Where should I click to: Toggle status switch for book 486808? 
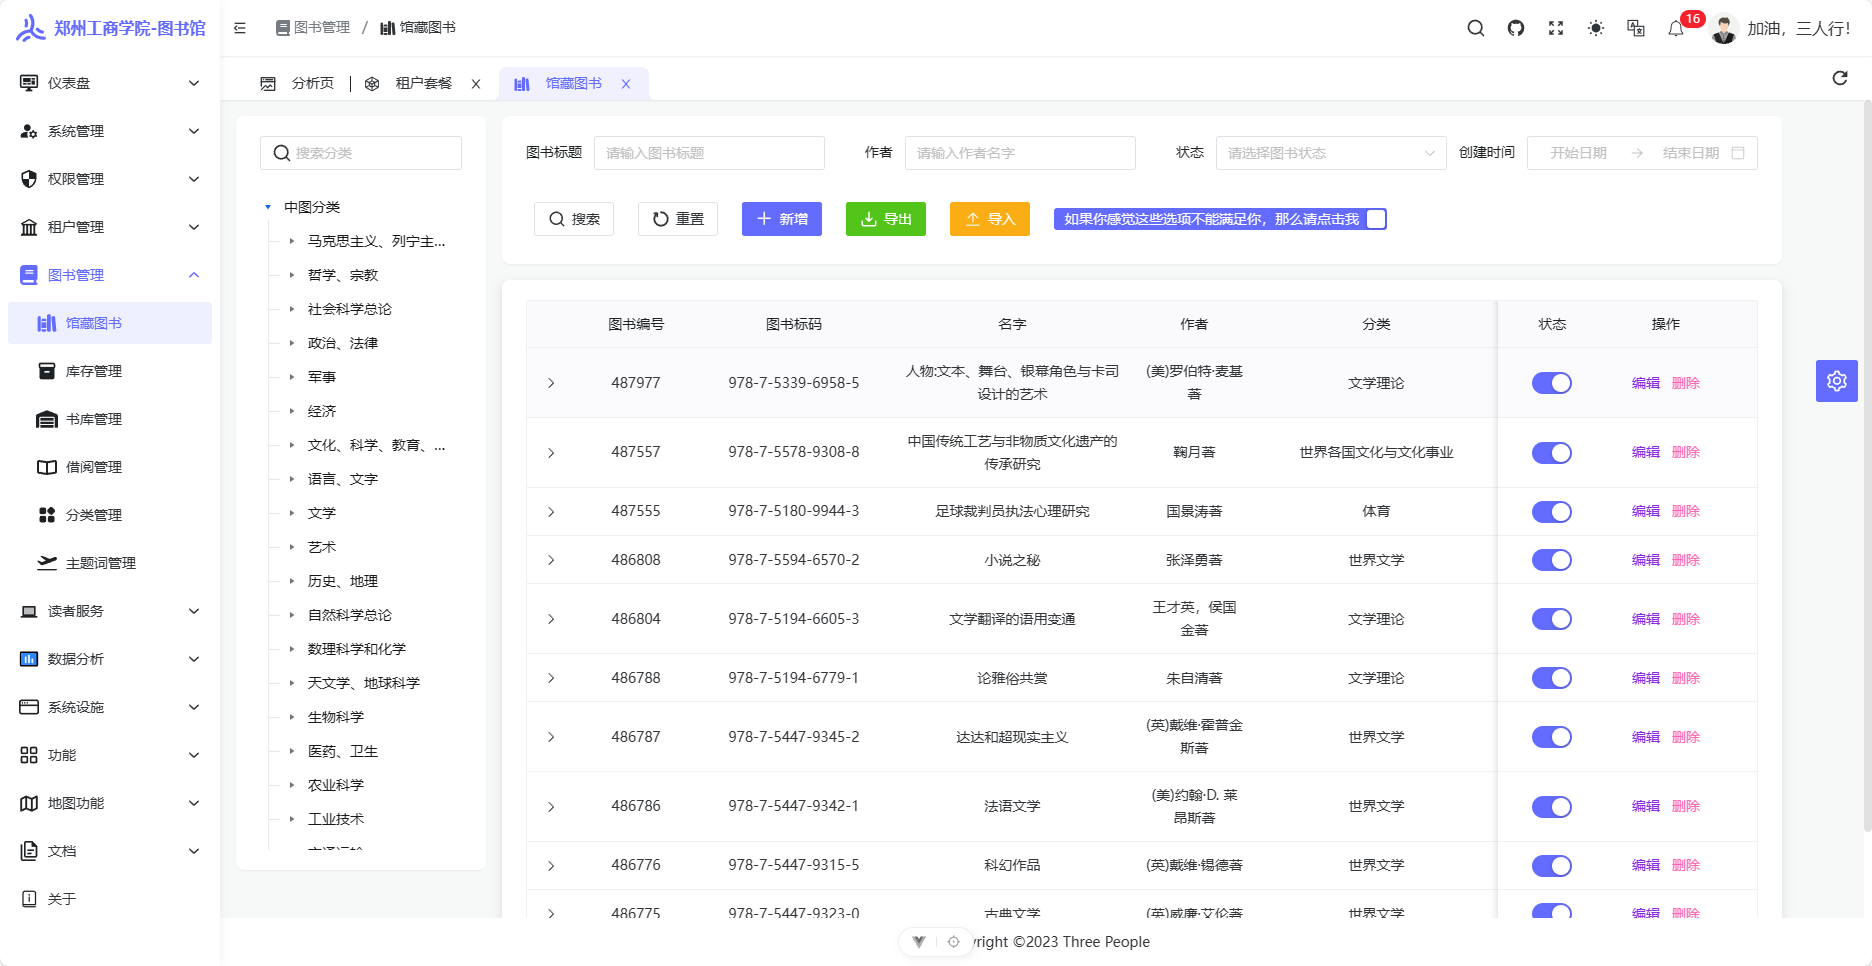coord(1552,560)
